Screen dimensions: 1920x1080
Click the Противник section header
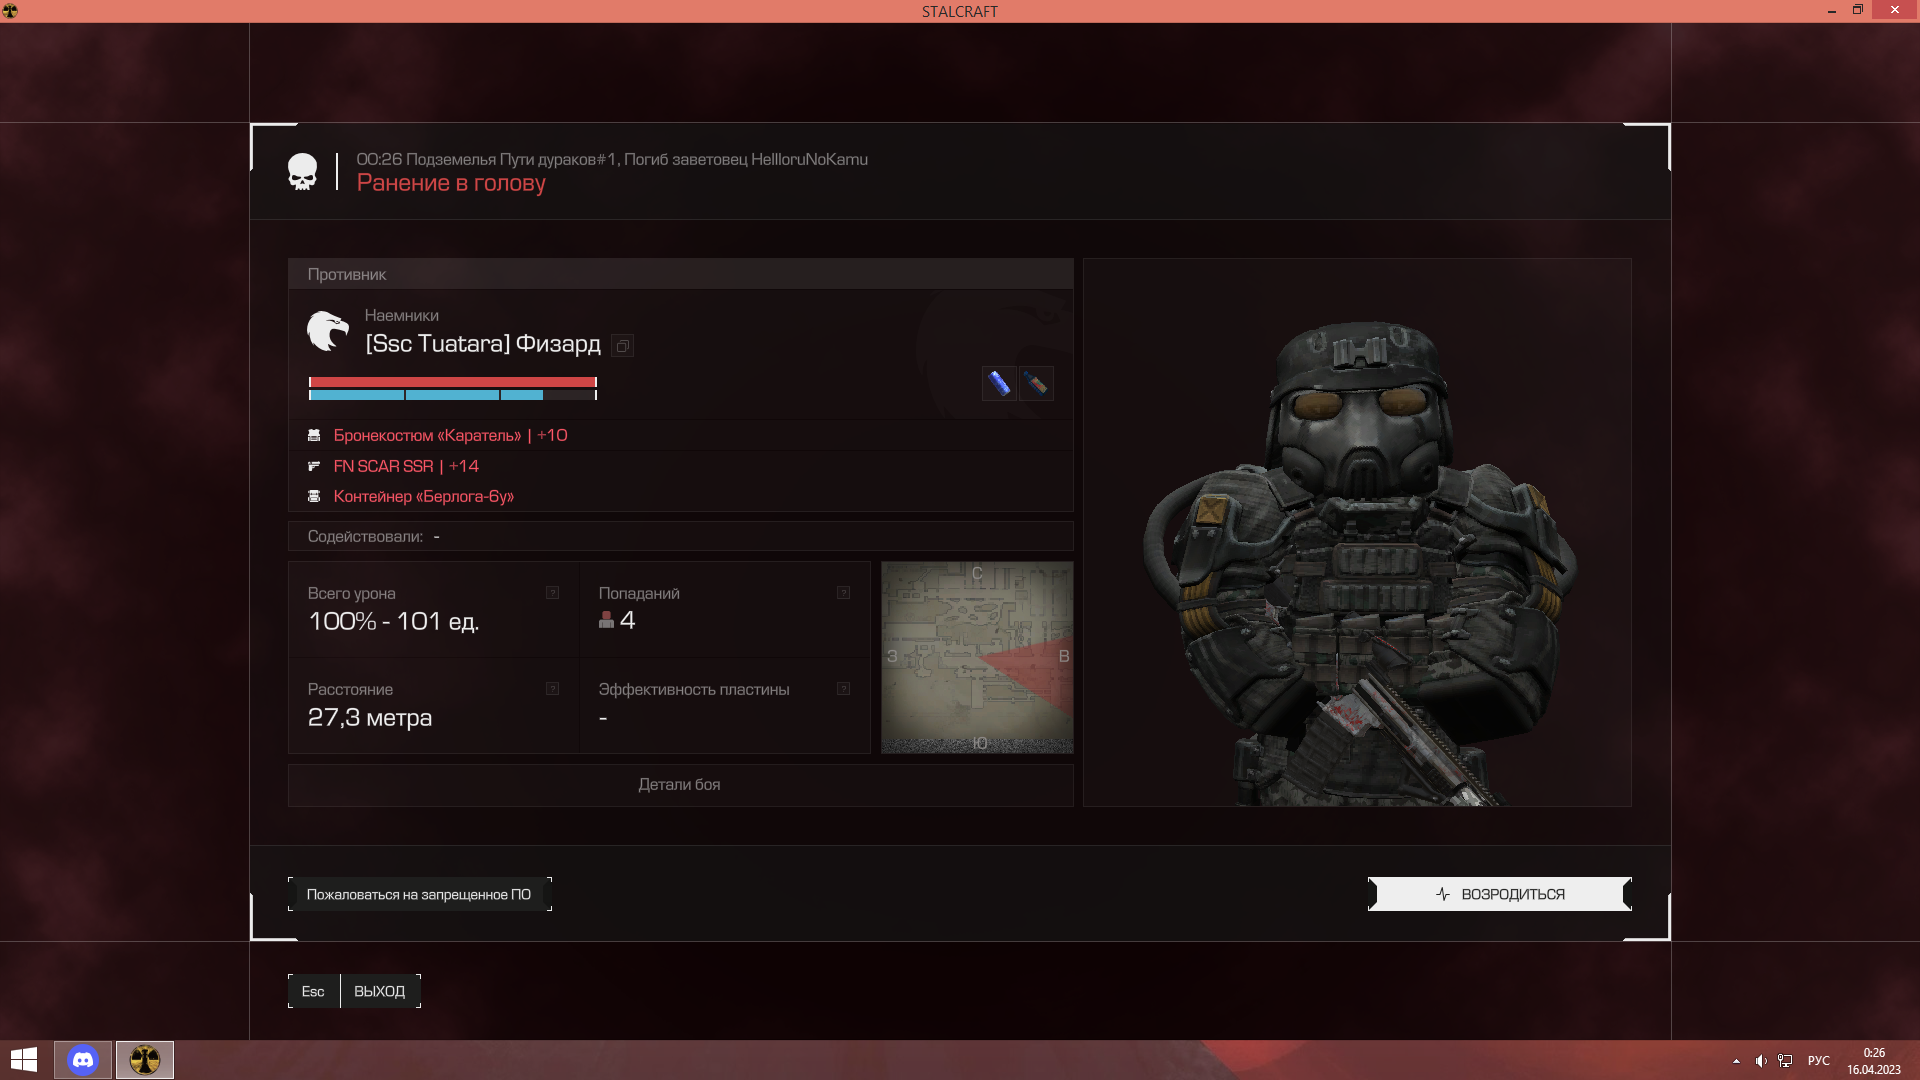pos(680,274)
